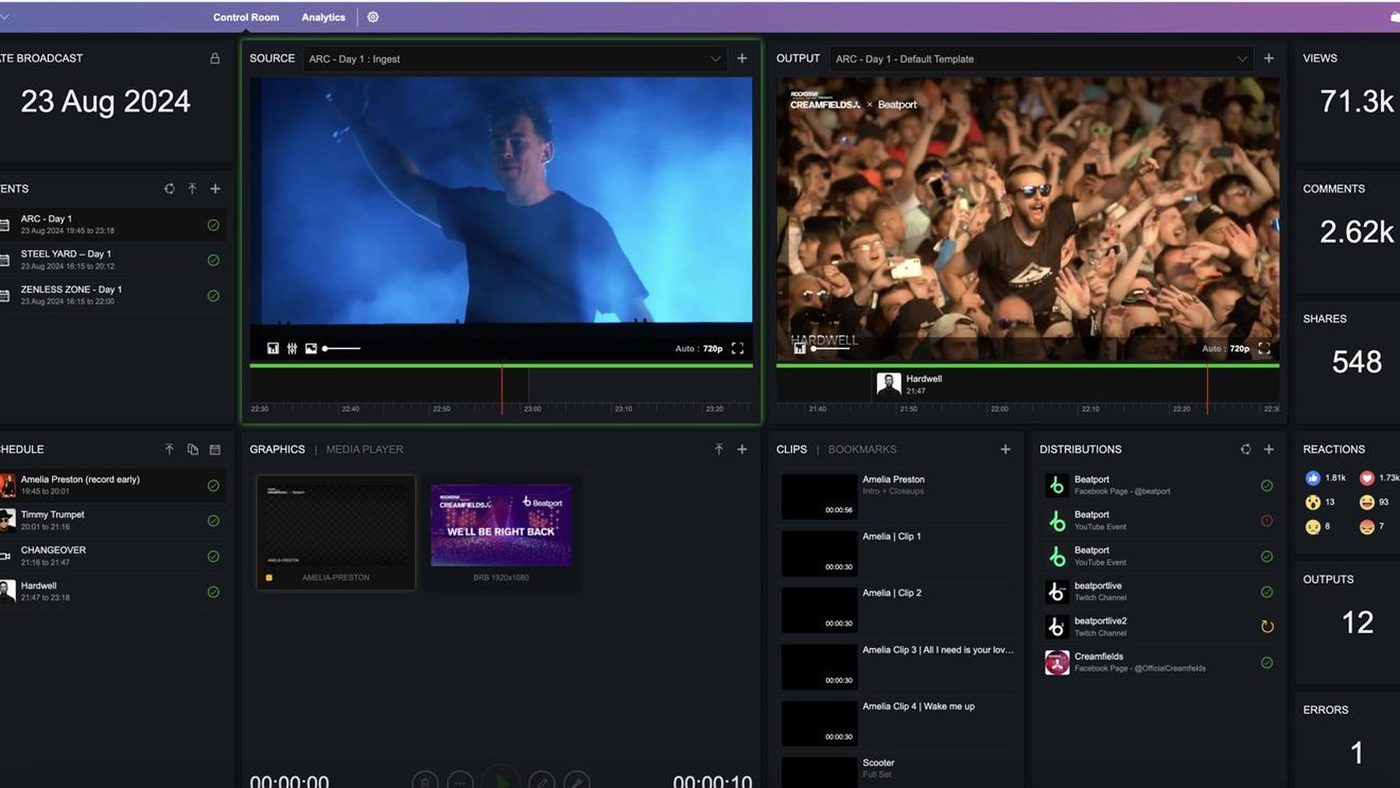The height and width of the screenshot is (788, 1400).
Task: Refresh the events list
Action: click(x=169, y=189)
